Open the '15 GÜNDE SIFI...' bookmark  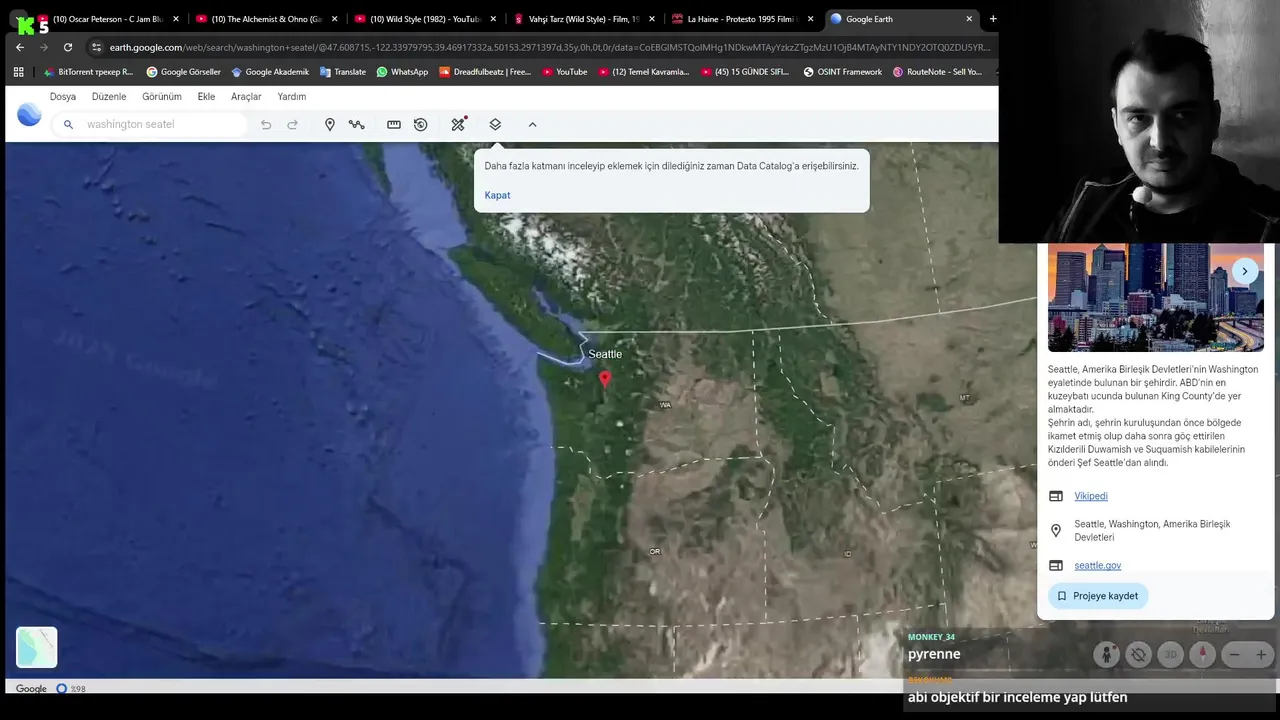pyautogui.click(x=745, y=72)
